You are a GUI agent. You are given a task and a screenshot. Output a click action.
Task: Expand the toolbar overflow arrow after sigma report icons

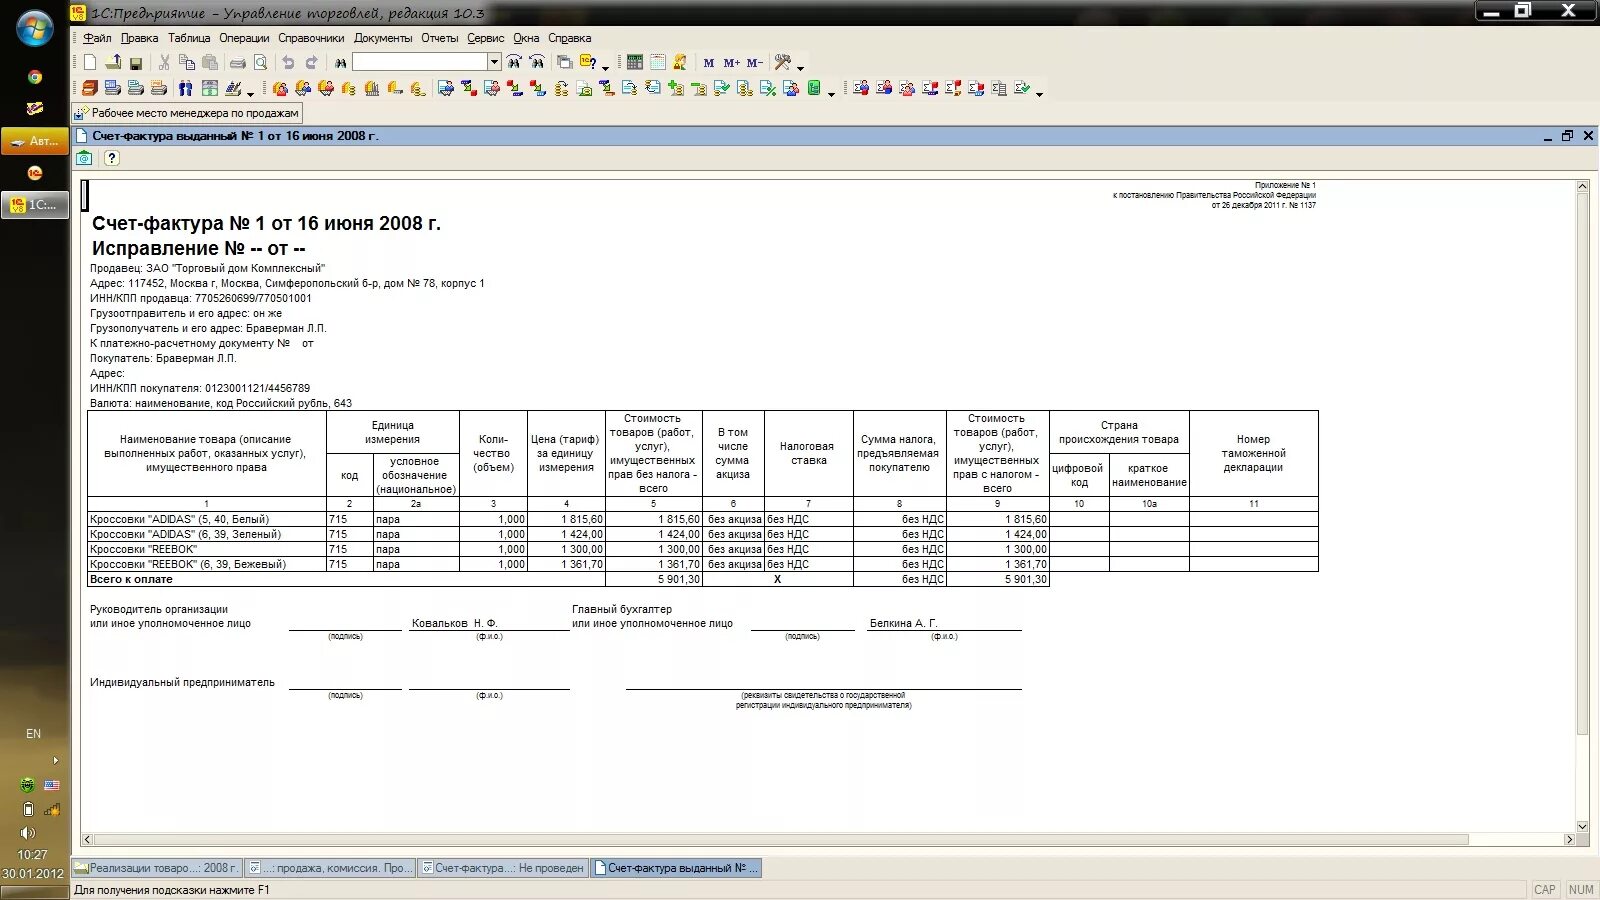[1039, 94]
